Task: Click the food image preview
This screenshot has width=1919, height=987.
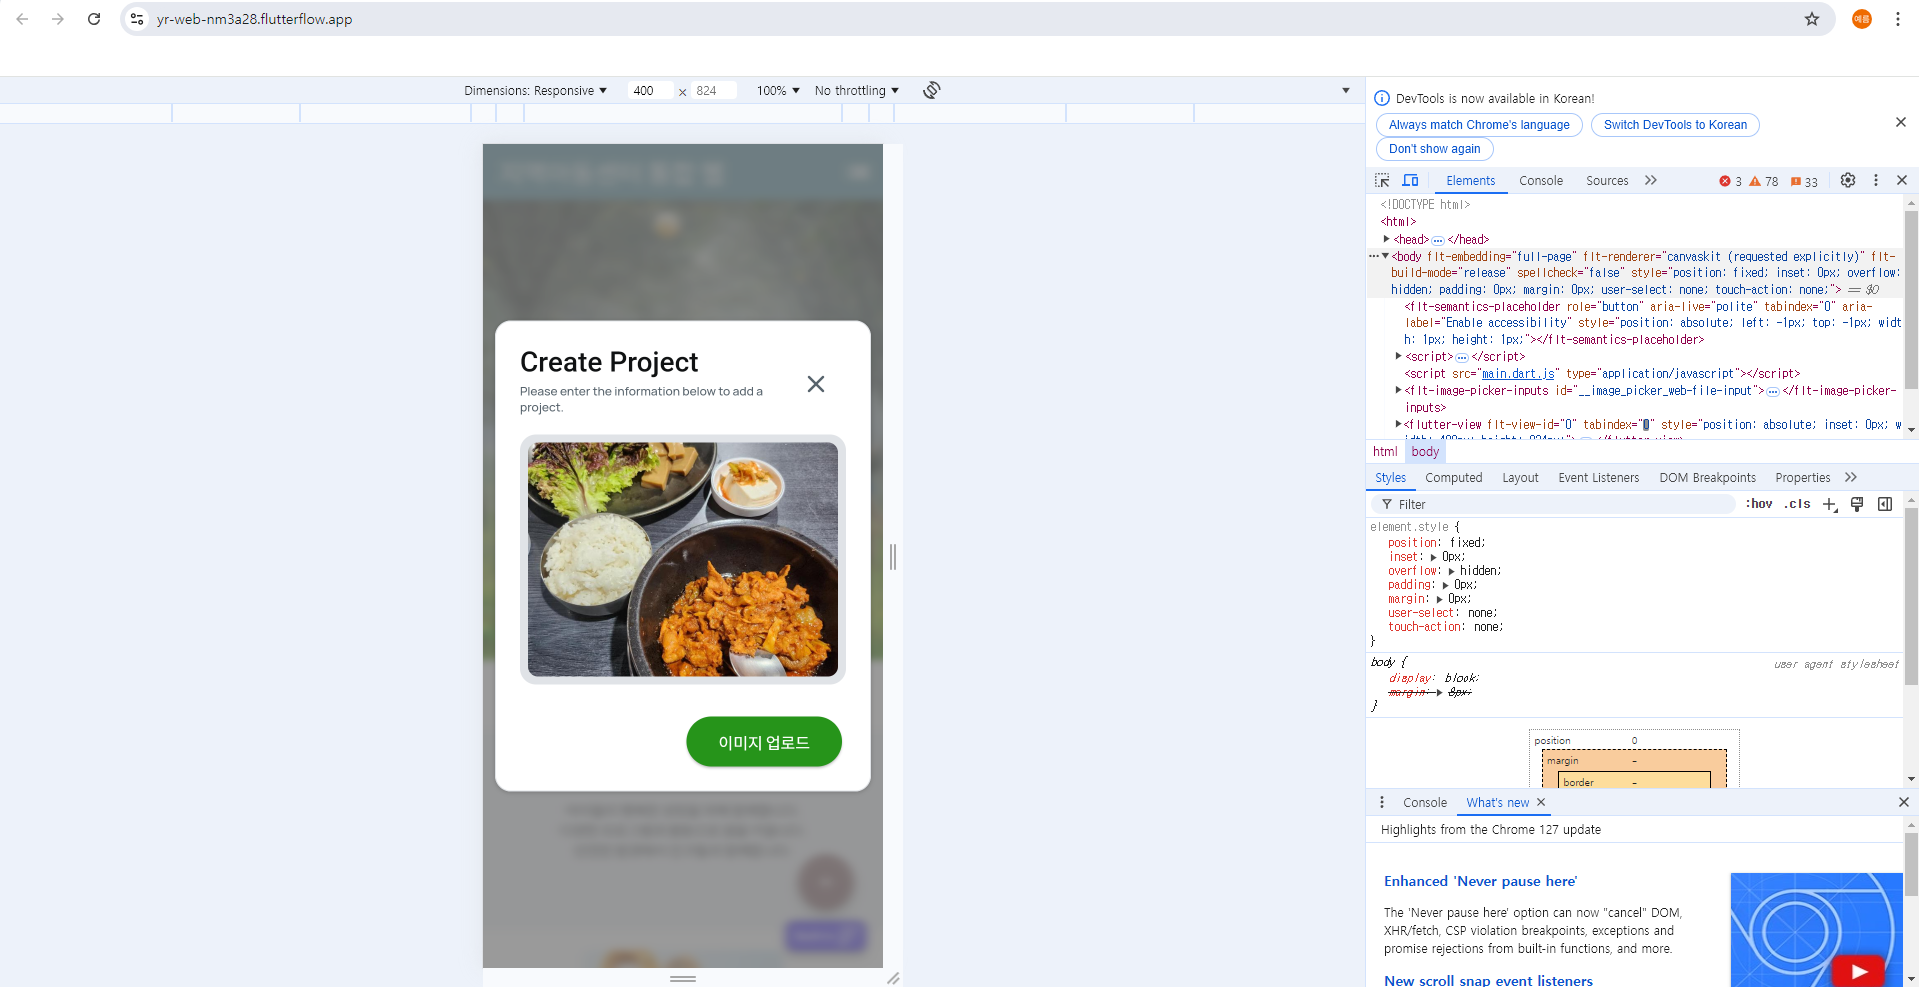Action: pos(683,559)
